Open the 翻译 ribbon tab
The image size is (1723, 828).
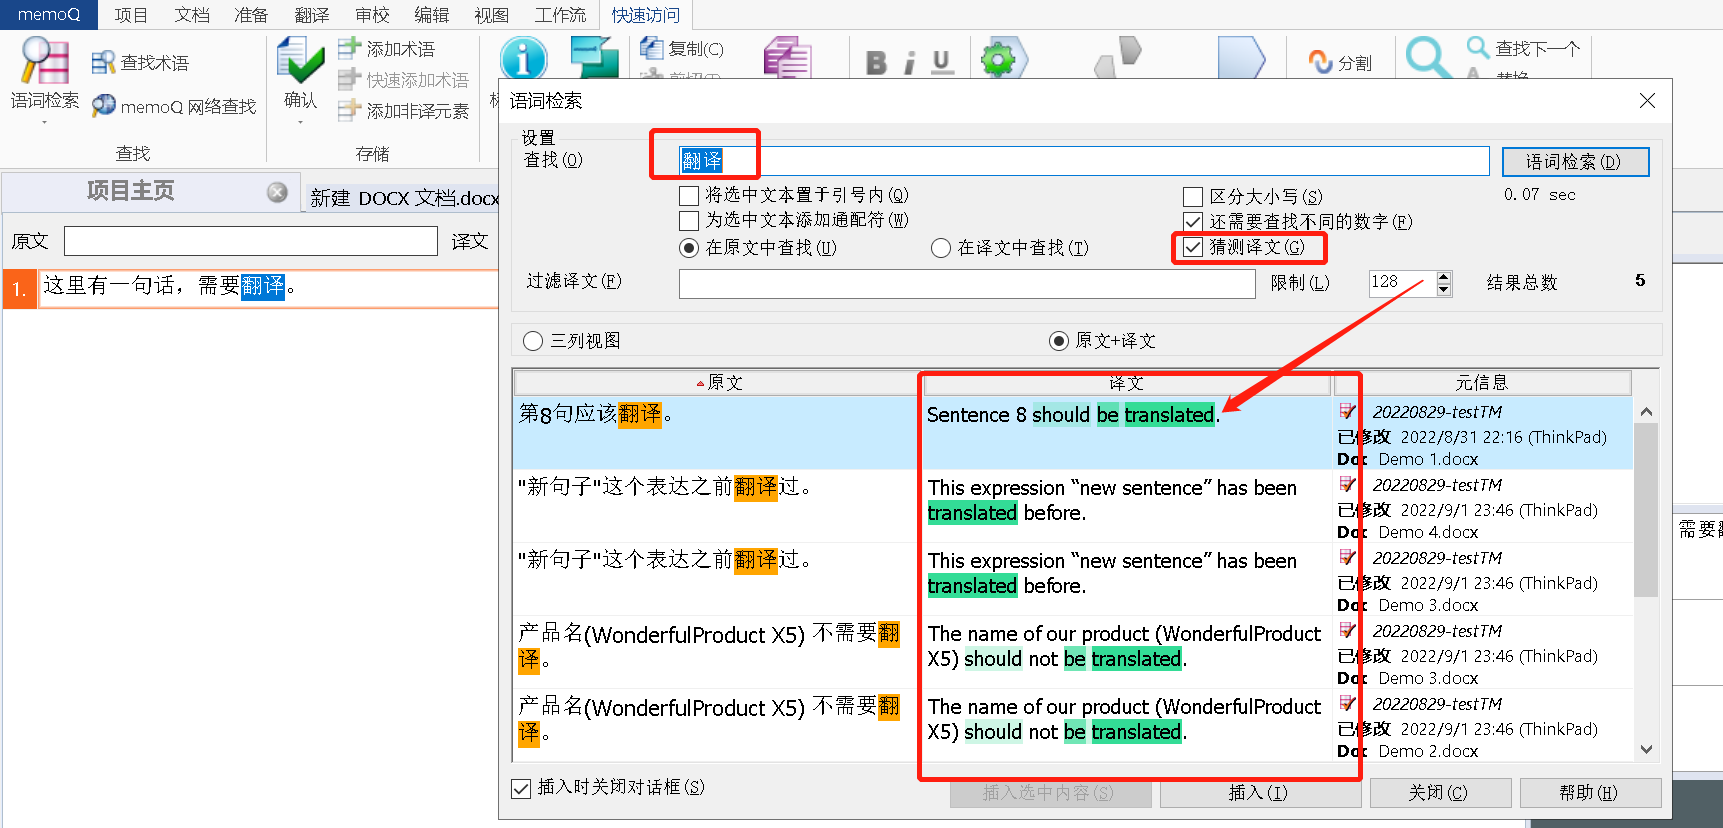(x=312, y=15)
